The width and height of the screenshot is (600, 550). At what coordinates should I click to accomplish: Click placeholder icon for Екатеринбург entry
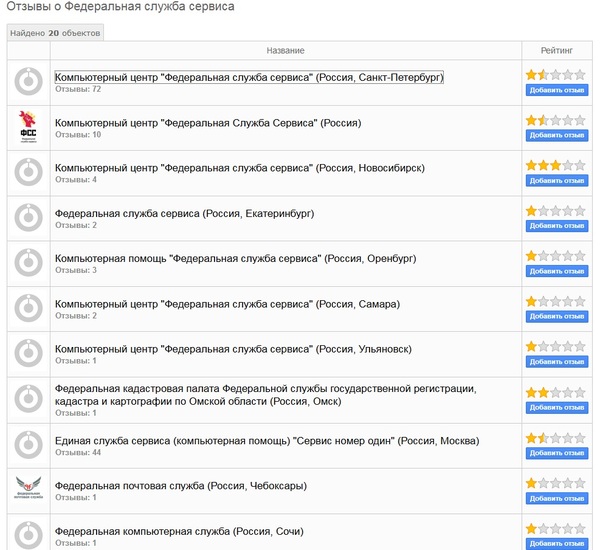(28, 218)
